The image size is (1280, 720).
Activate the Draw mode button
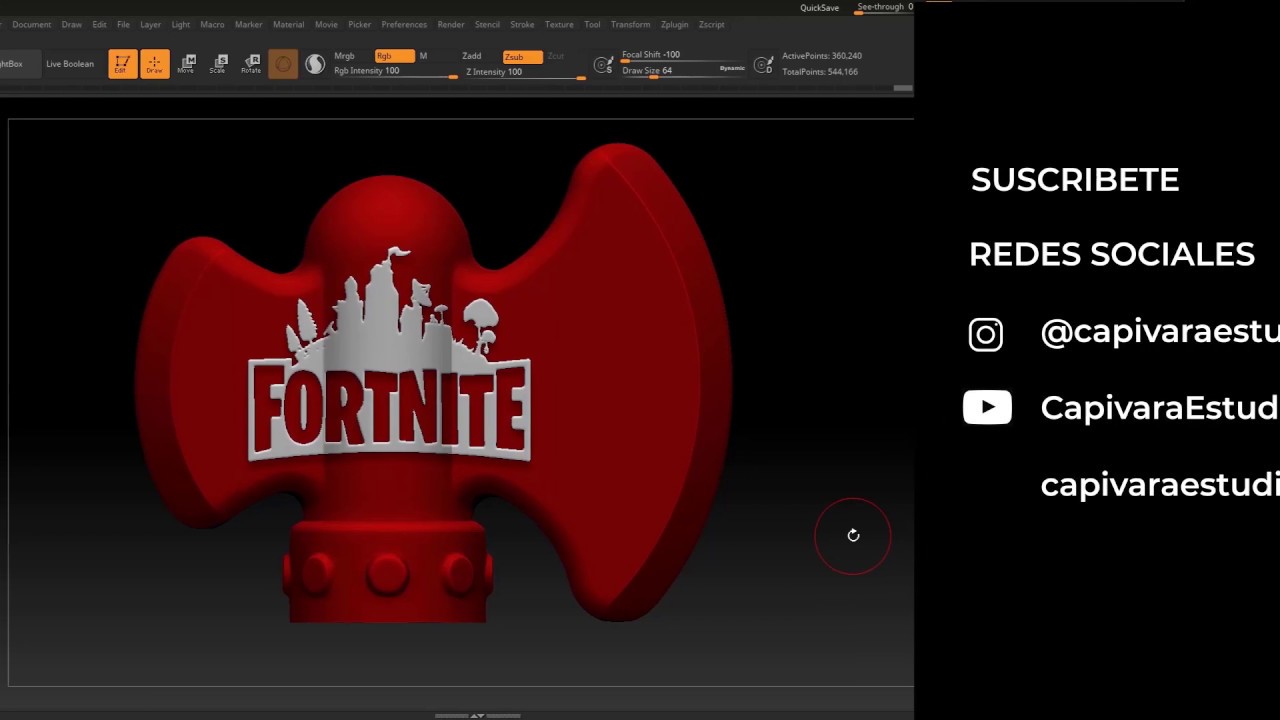point(154,64)
